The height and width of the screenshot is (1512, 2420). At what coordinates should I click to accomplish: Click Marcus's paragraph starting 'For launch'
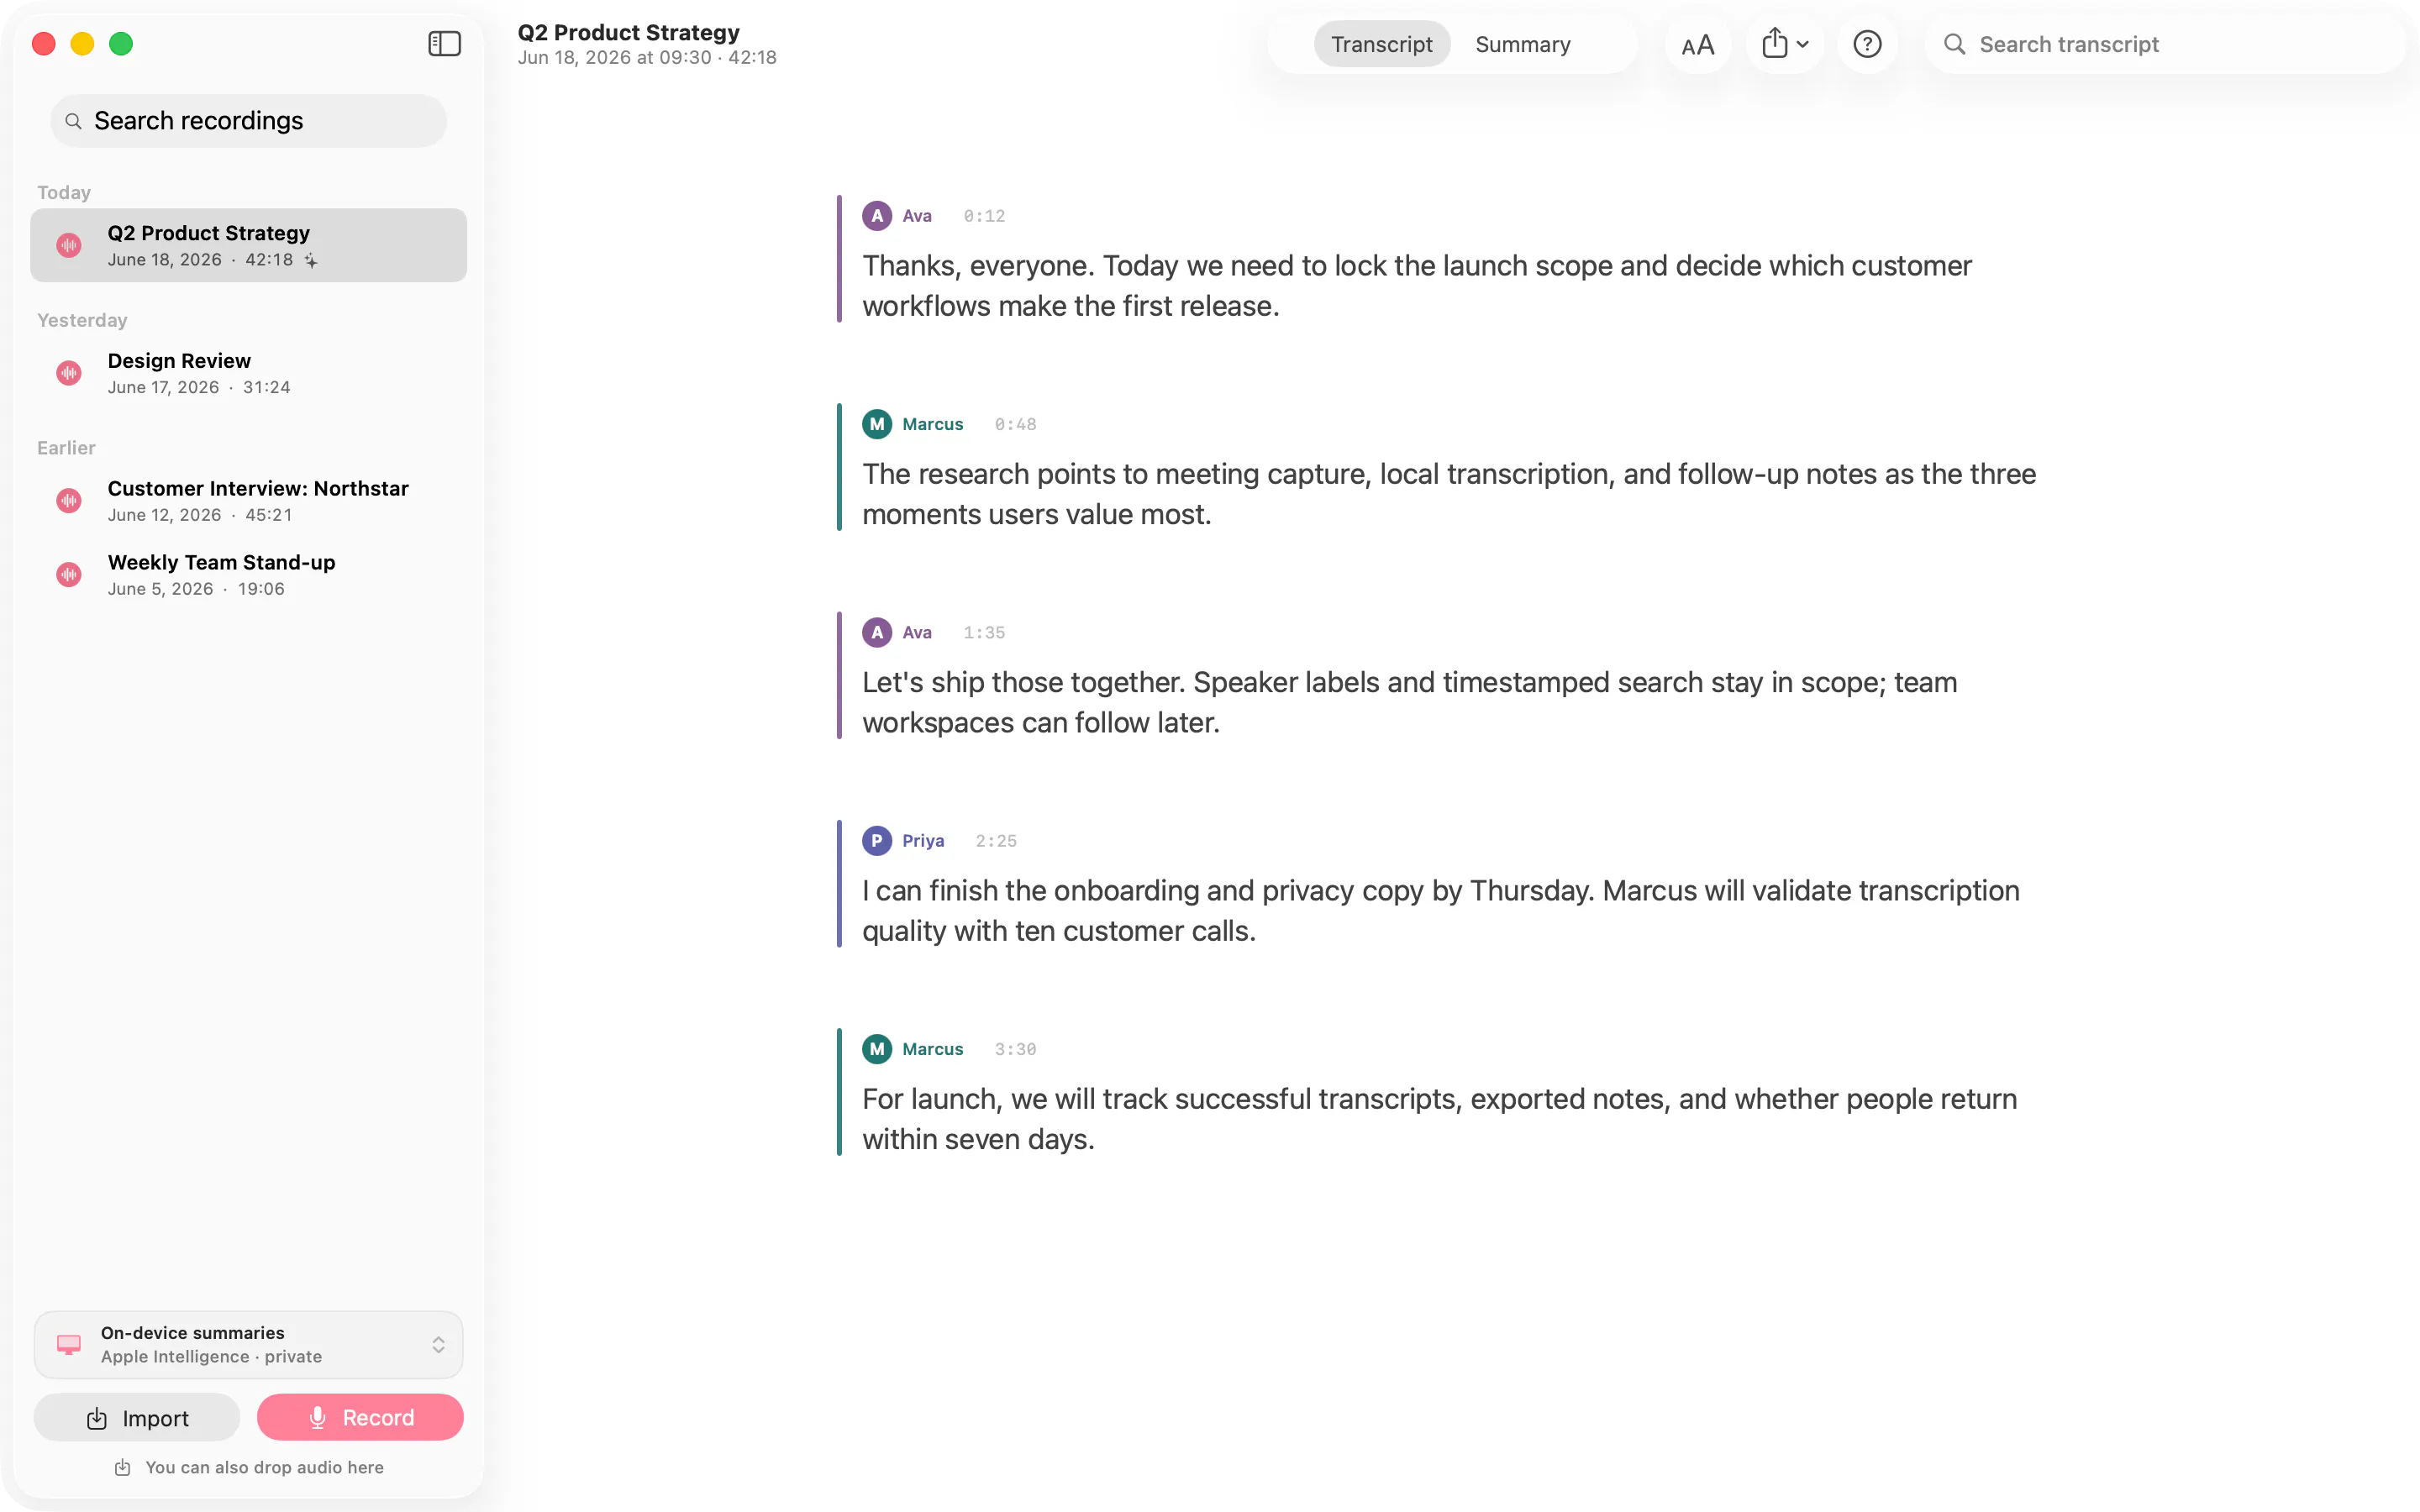1440,1119
